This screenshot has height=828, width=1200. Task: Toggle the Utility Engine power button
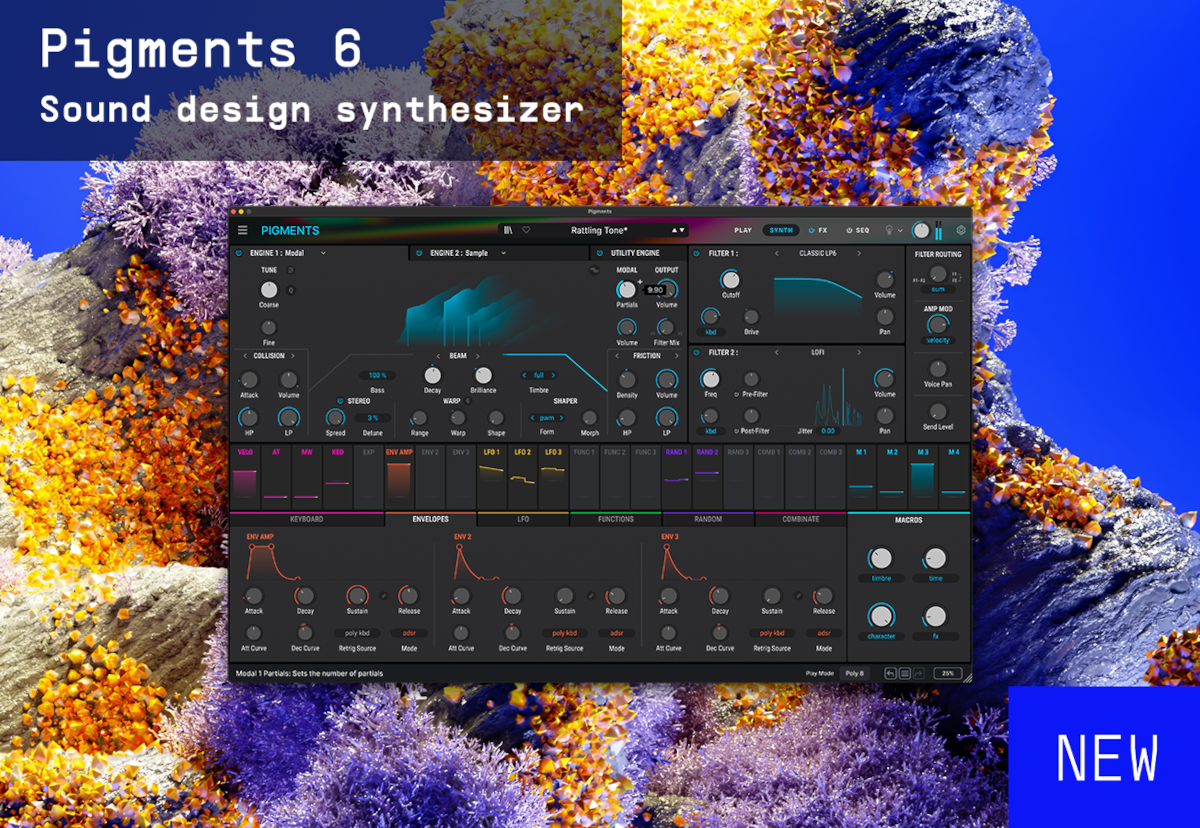[x=600, y=253]
